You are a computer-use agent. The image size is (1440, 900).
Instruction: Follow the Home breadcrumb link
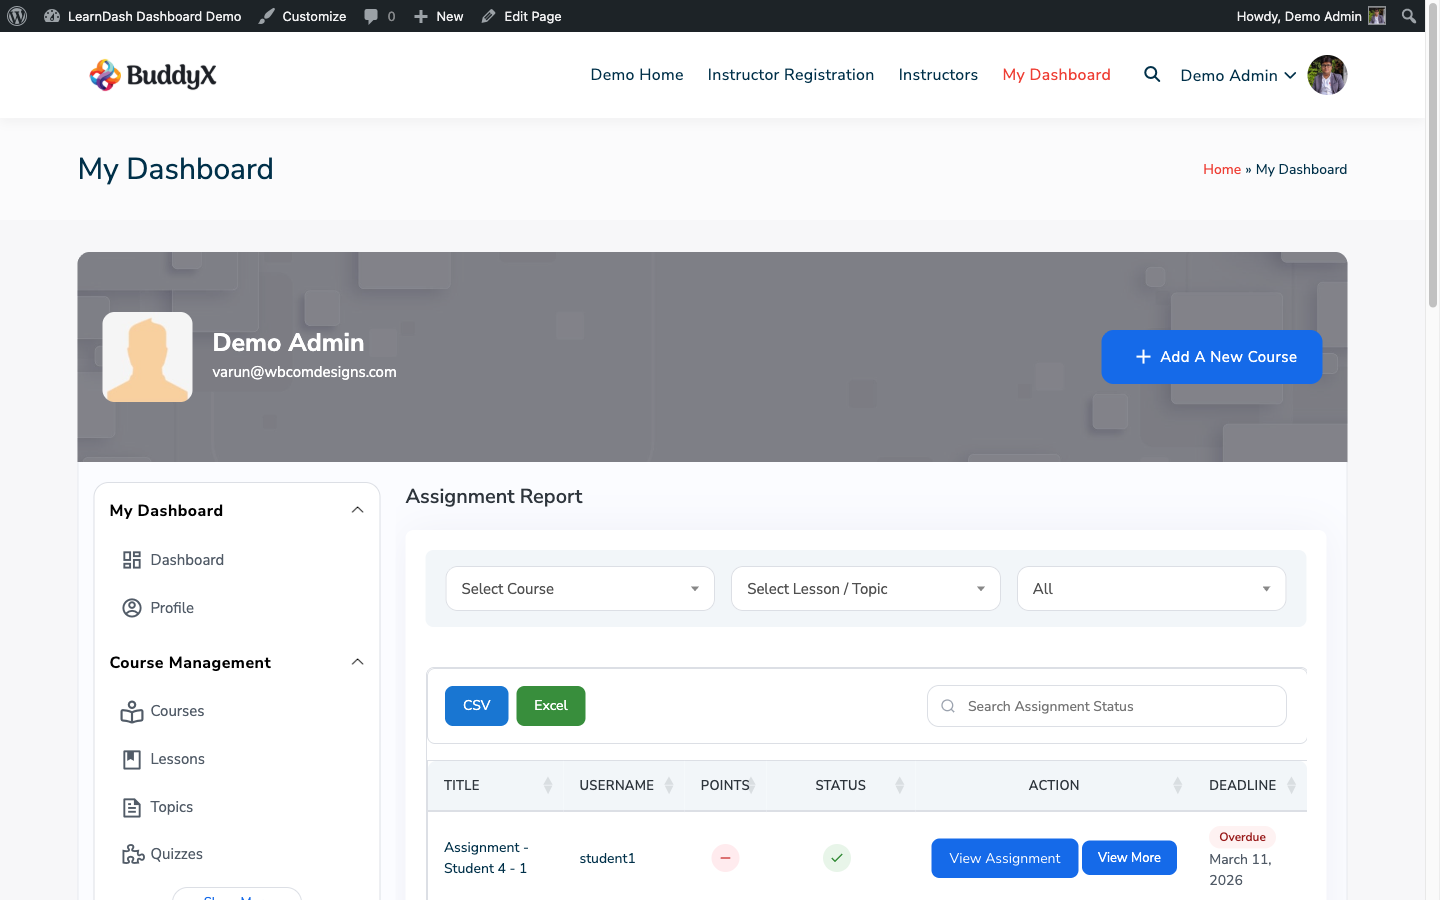(x=1222, y=169)
